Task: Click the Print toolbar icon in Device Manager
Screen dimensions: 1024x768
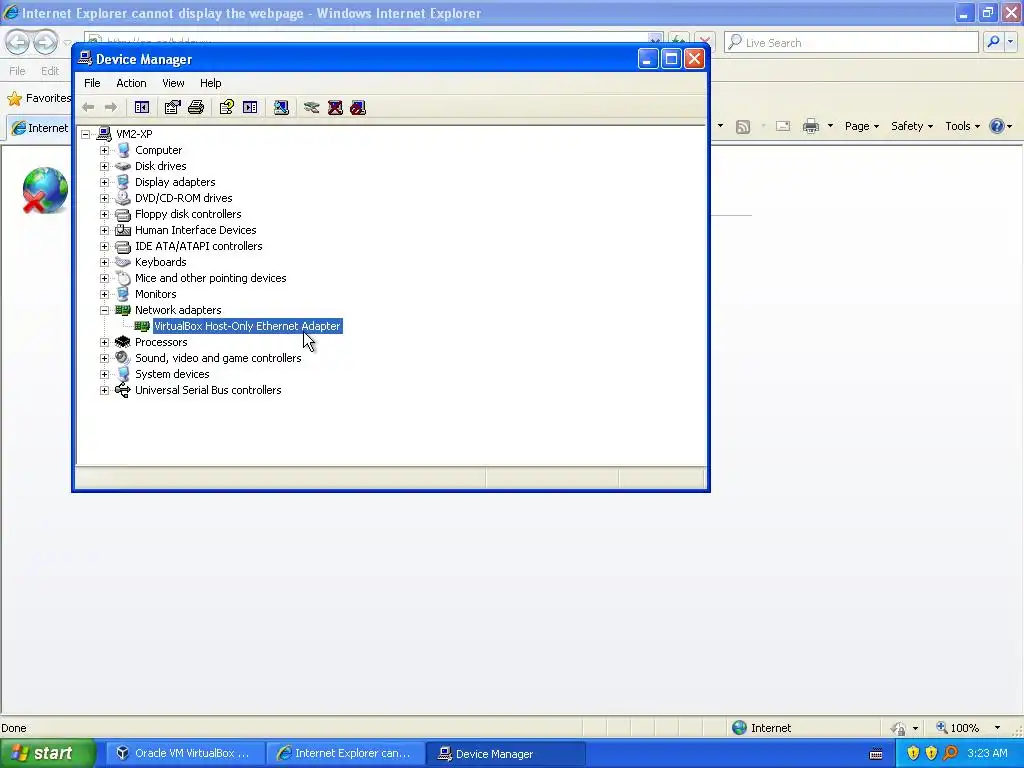Action: pyautogui.click(x=196, y=107)
